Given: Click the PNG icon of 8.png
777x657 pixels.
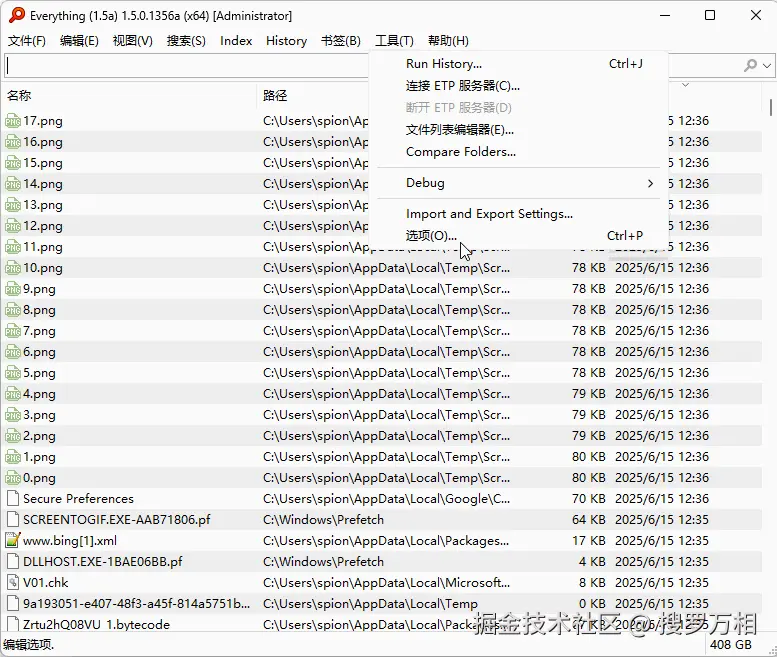Looking at the screenshot, I should [x=13, y=310].
